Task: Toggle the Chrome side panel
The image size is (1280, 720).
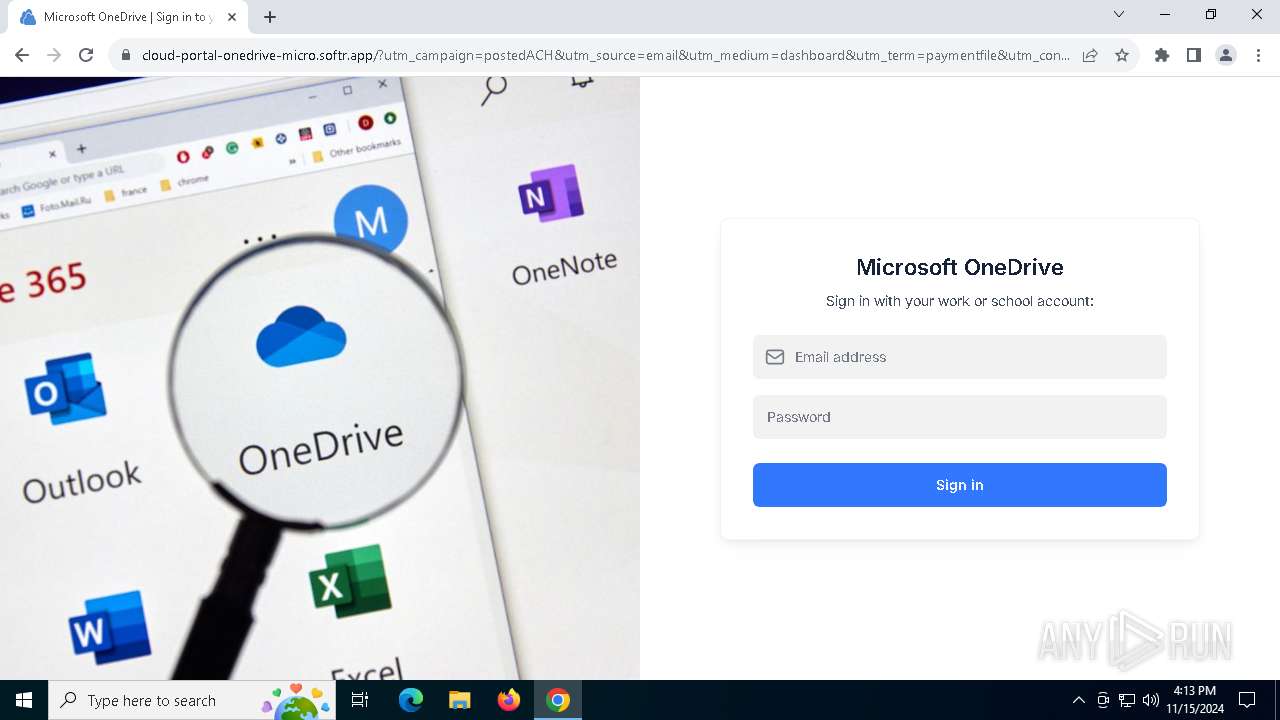Action: (1194, 56)
